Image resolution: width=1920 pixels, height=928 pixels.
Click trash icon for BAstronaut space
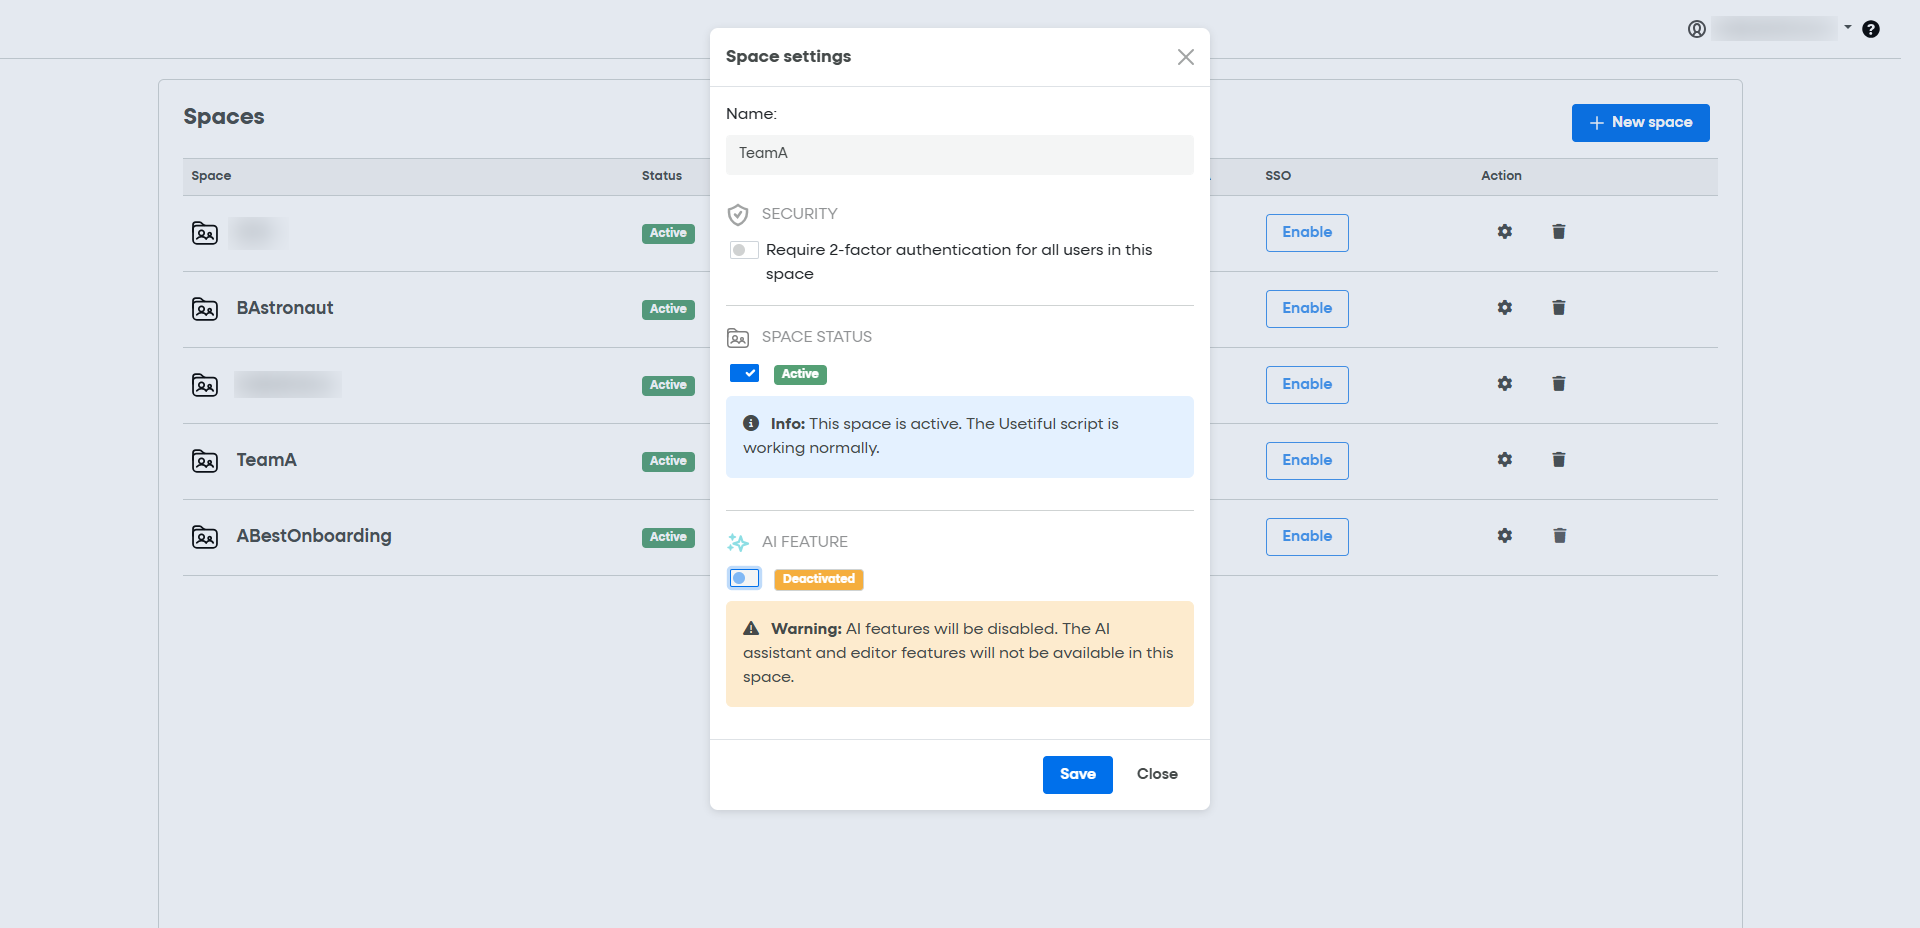[x=1558, y=308]
